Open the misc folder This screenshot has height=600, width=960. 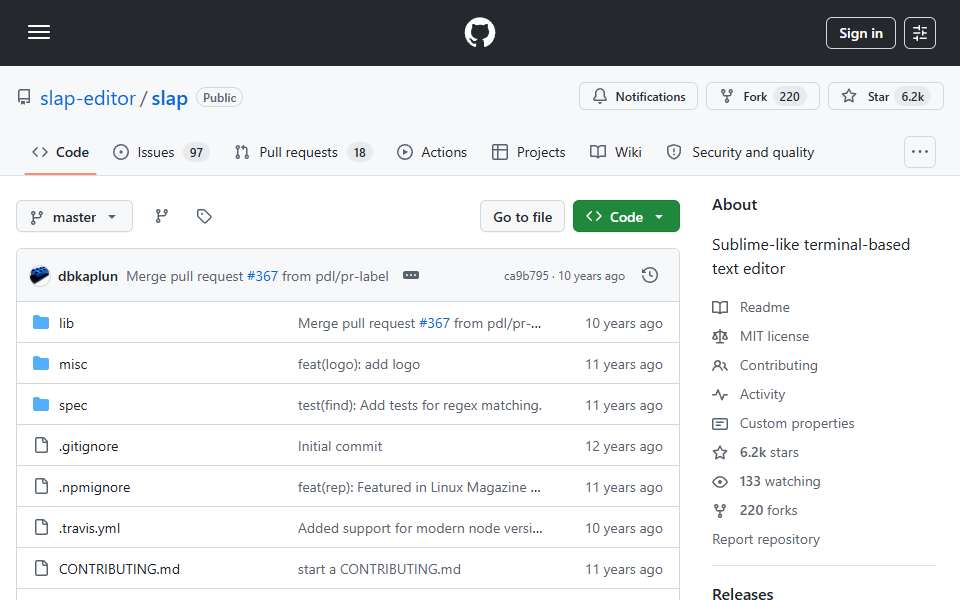click(73, 364)
